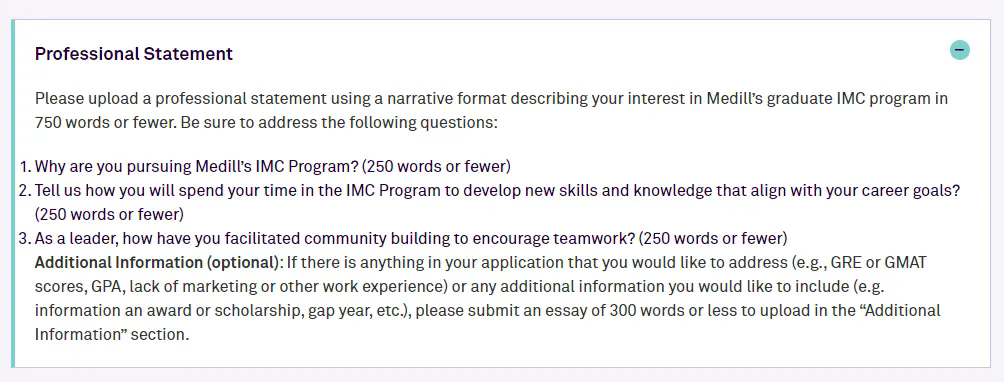Click the 'GRE or GMAT' text
The image size is (1004, 382).
click(x=878, y=262)
